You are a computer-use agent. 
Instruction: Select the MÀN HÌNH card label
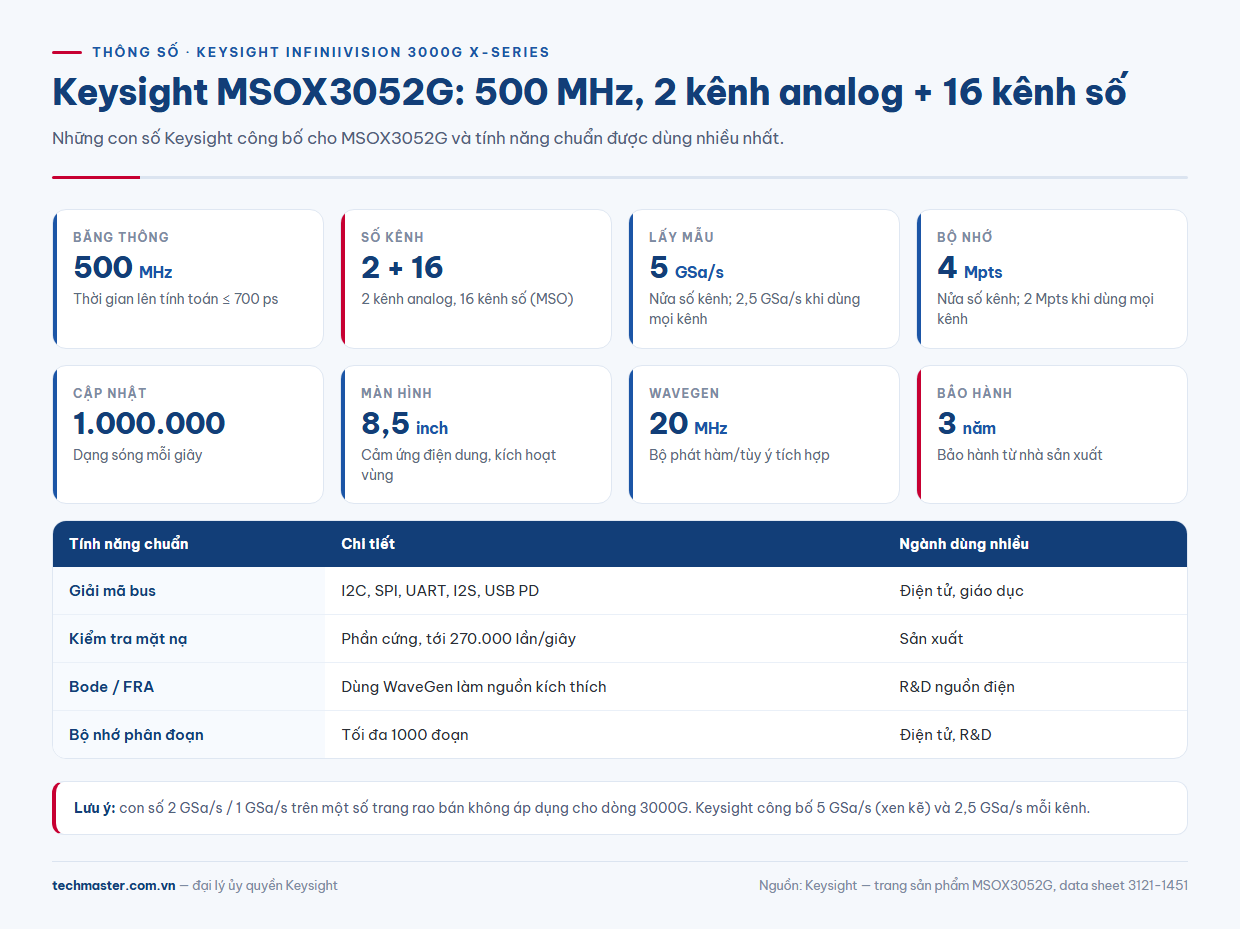click(397, 393)
